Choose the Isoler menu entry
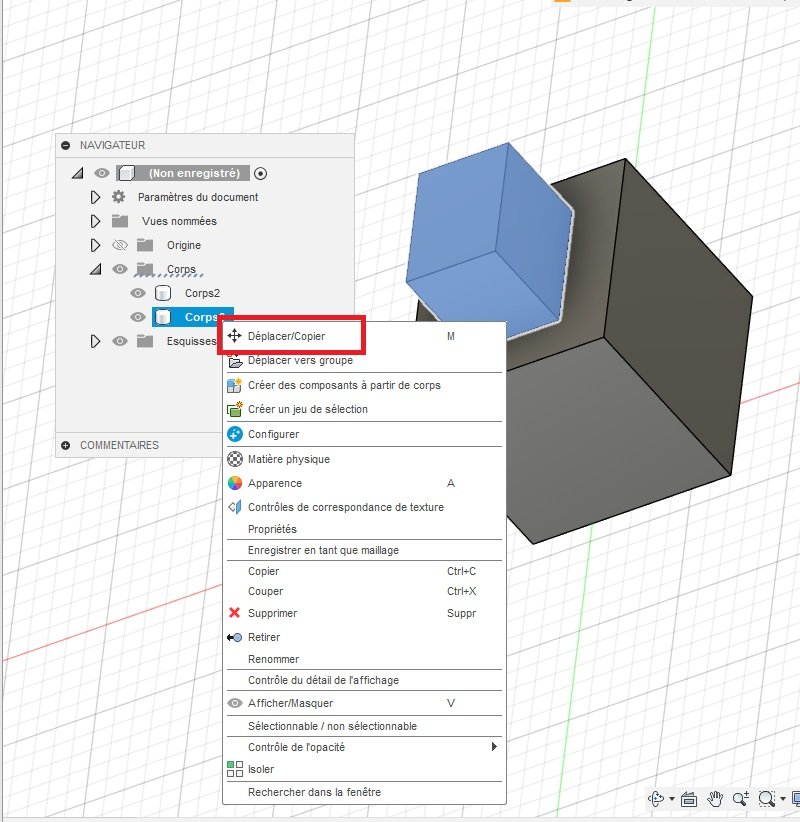Screen dimensions: 800x822 point(364,769)
